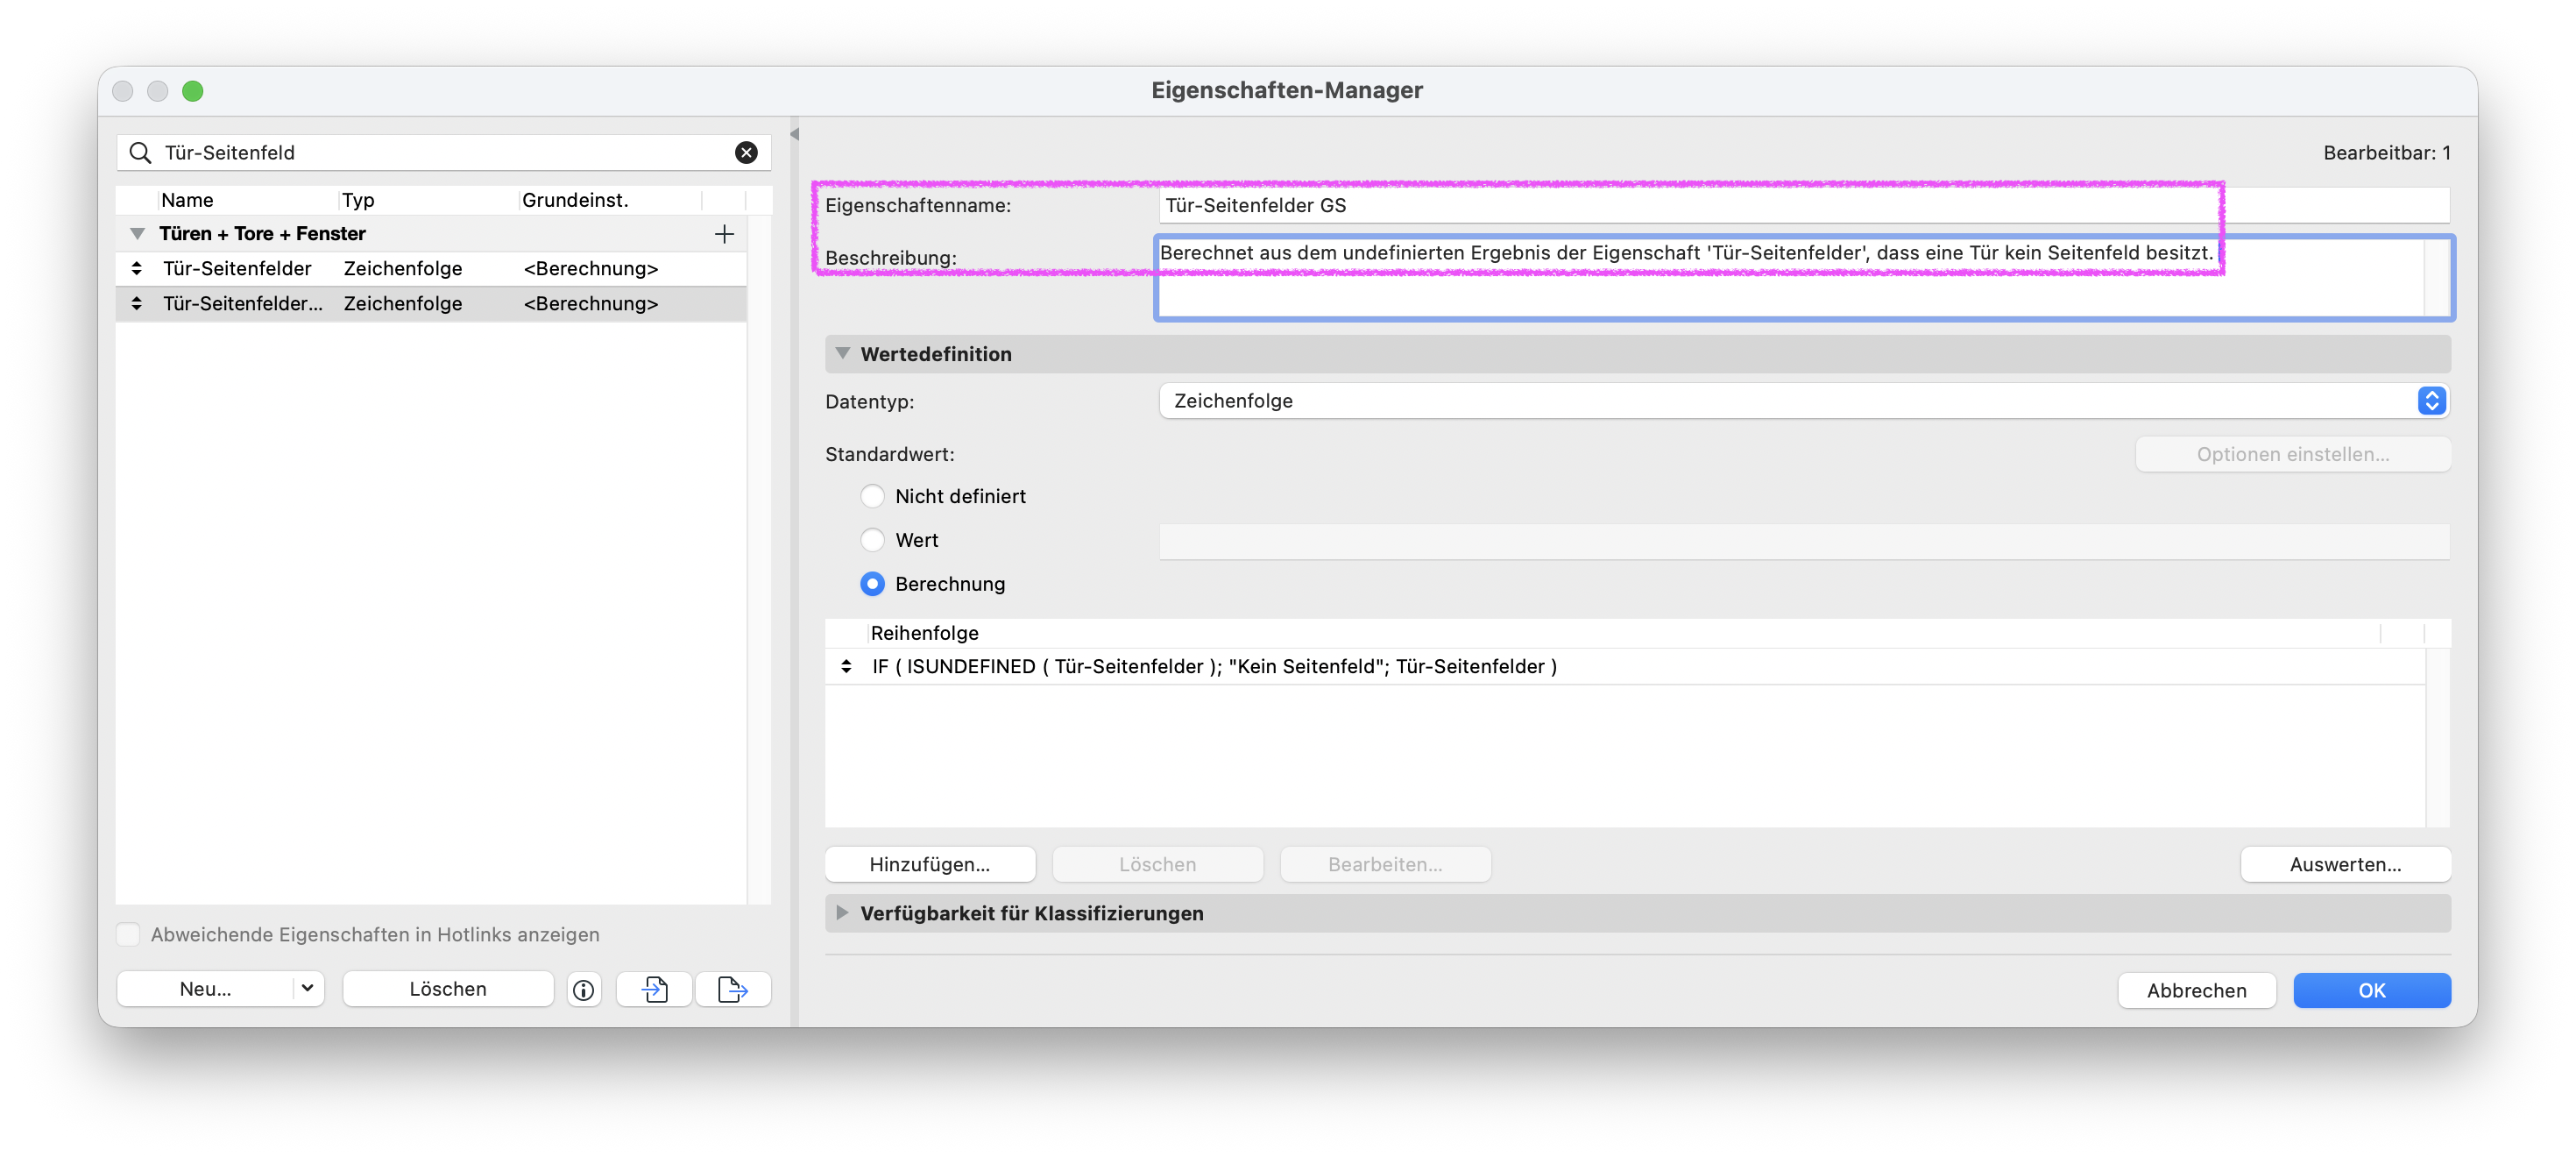Click the Löschen button under expression list

click(x=1157, y=864)
